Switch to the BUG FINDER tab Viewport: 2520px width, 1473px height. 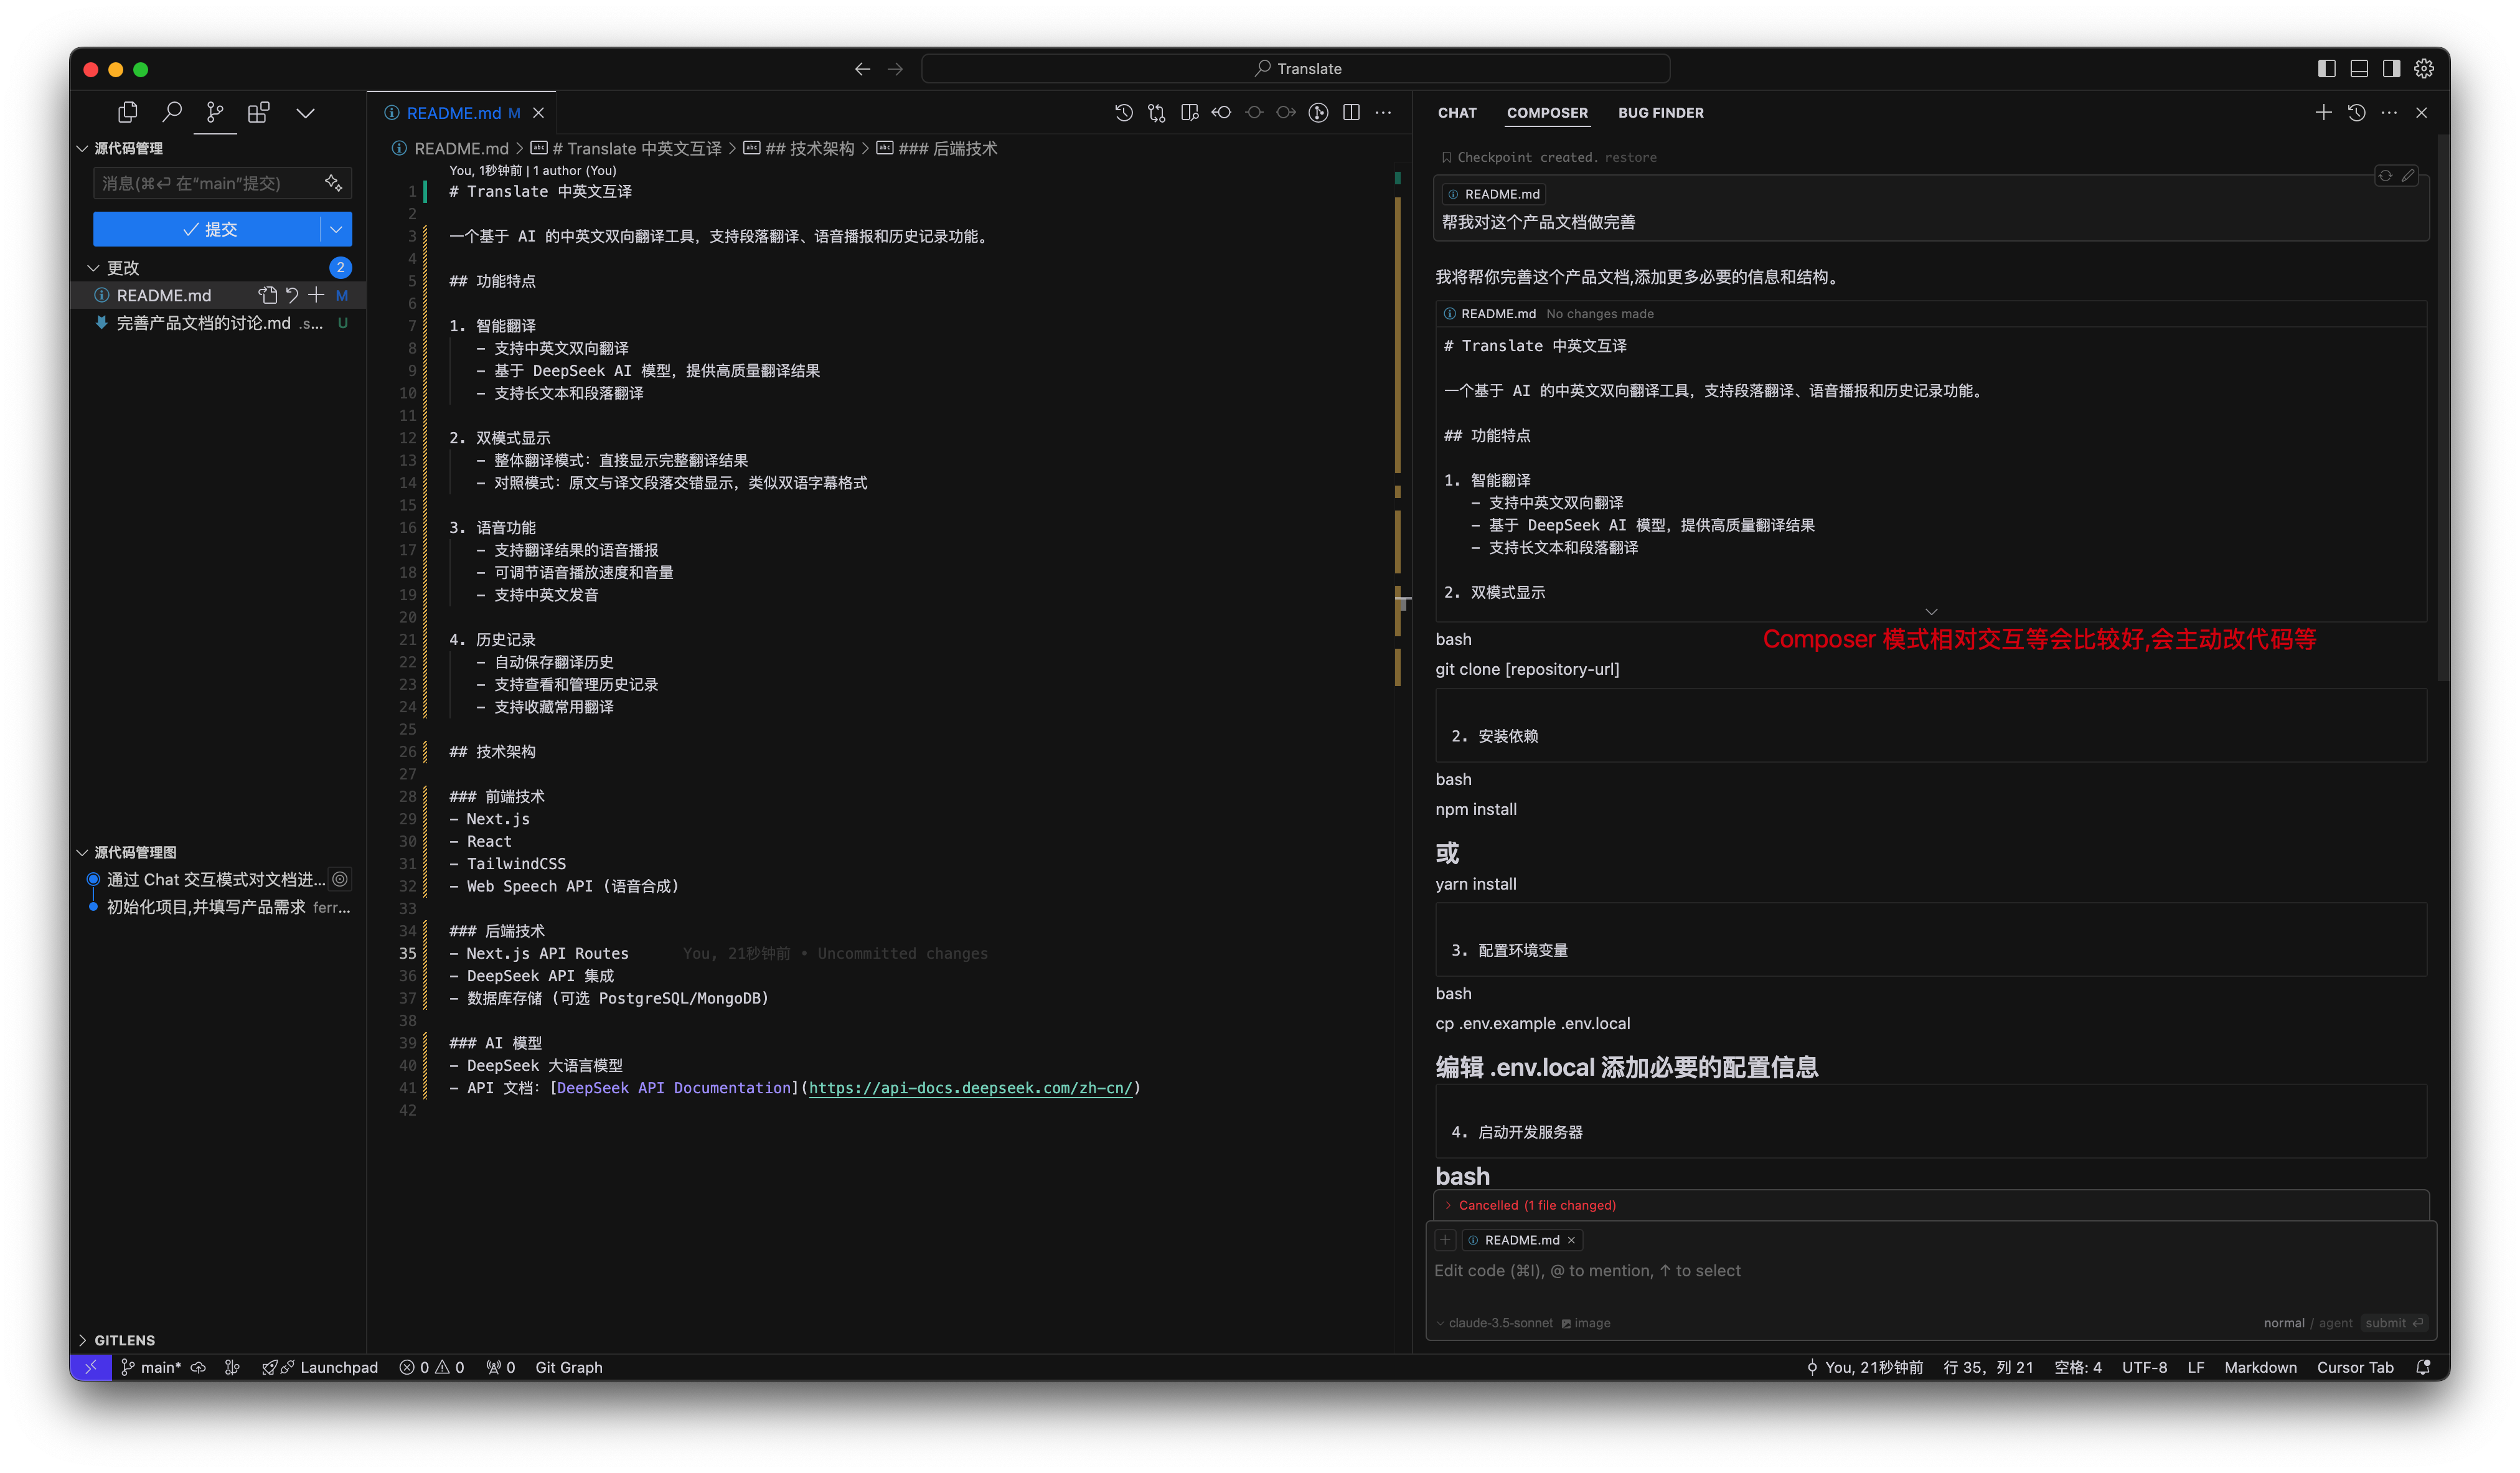coord(1660,113)
